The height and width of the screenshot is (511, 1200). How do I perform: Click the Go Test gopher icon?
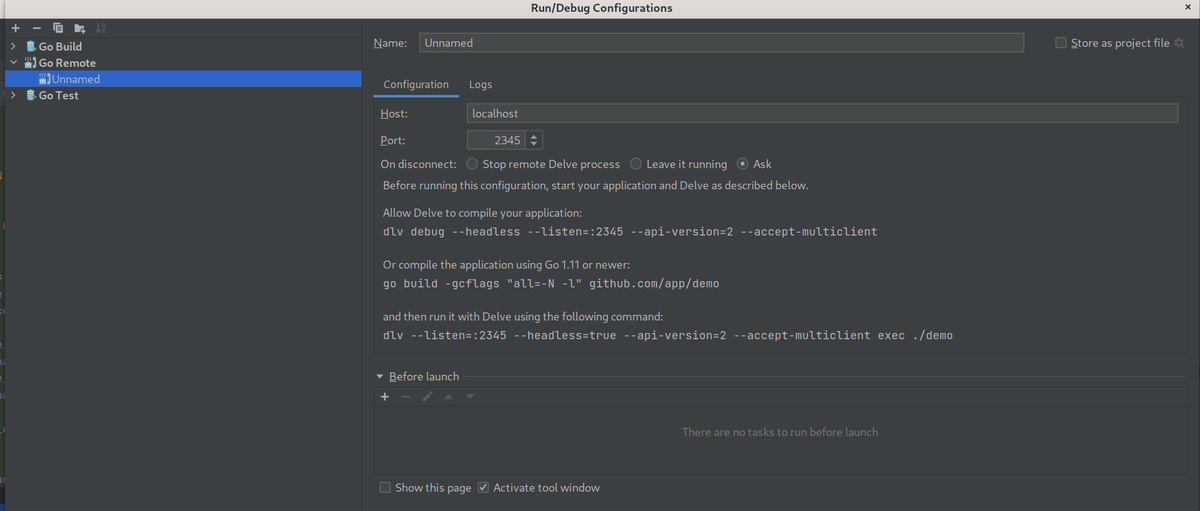pos(31,96)
